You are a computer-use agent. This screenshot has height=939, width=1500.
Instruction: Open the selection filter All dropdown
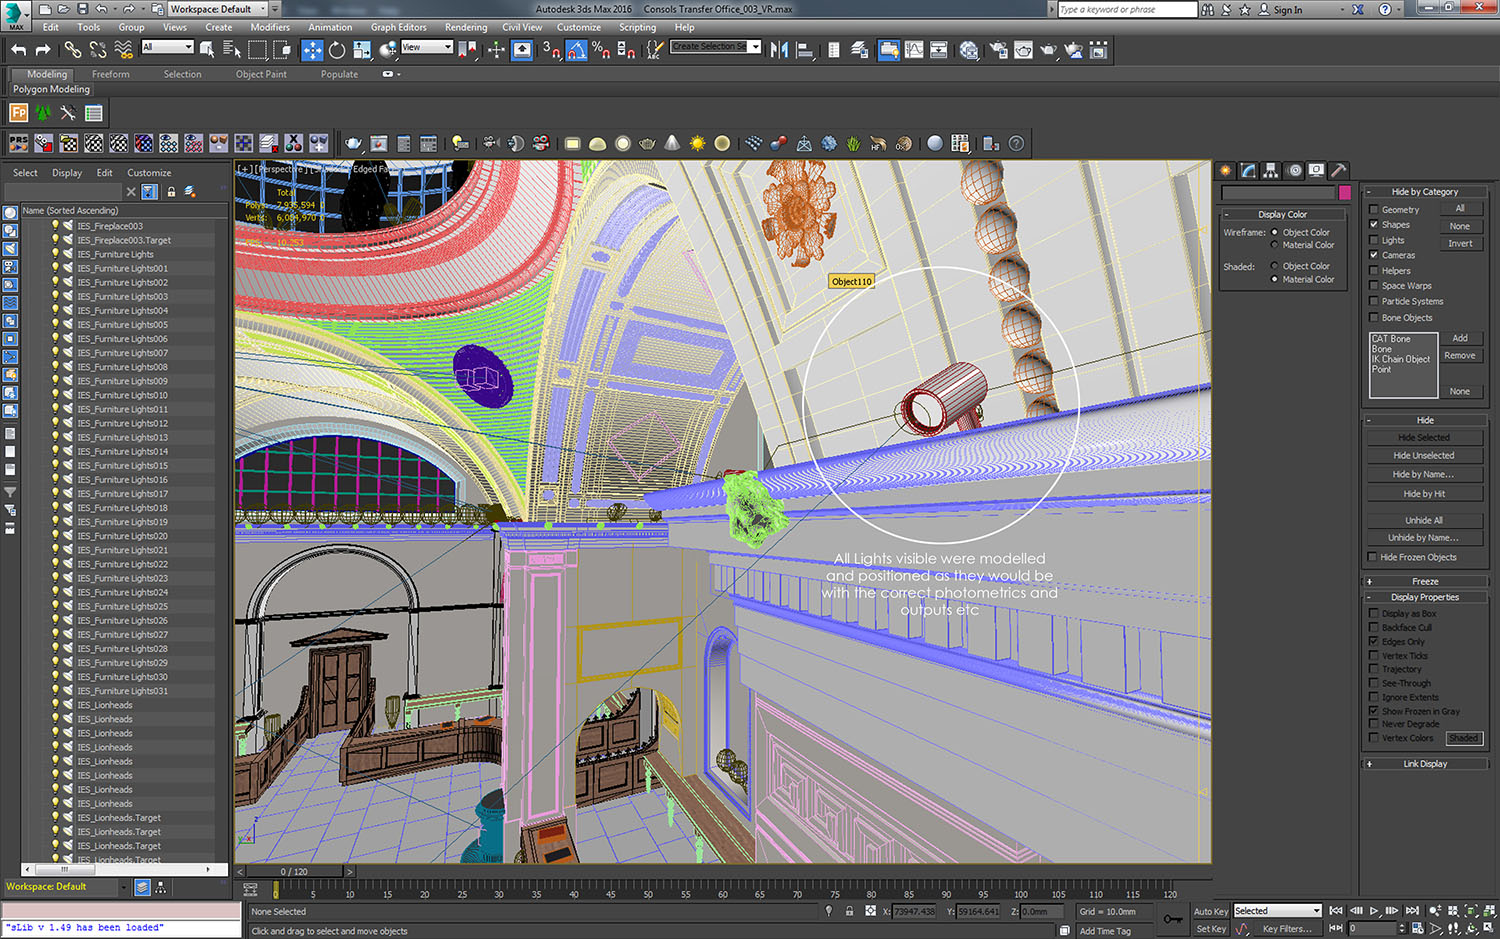(x=167, y=47)
